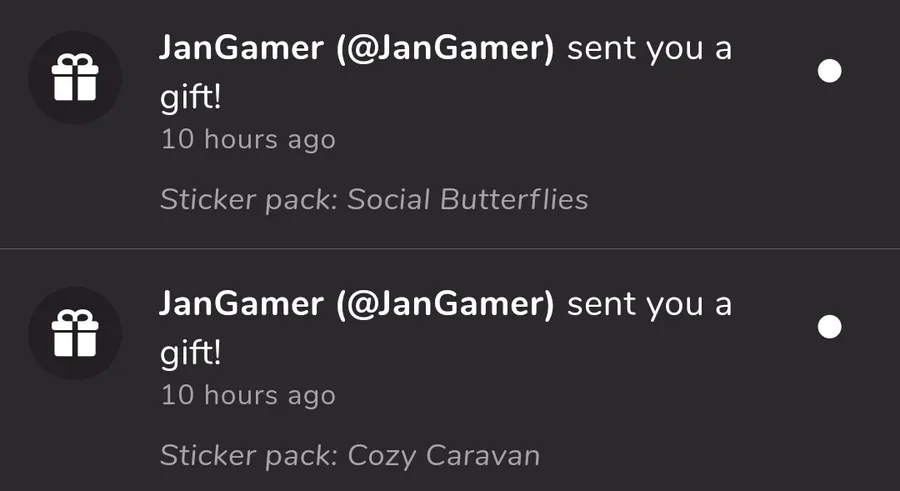
Task: Select the "Social Butterflies" pack name
Action: pos(467,199)
